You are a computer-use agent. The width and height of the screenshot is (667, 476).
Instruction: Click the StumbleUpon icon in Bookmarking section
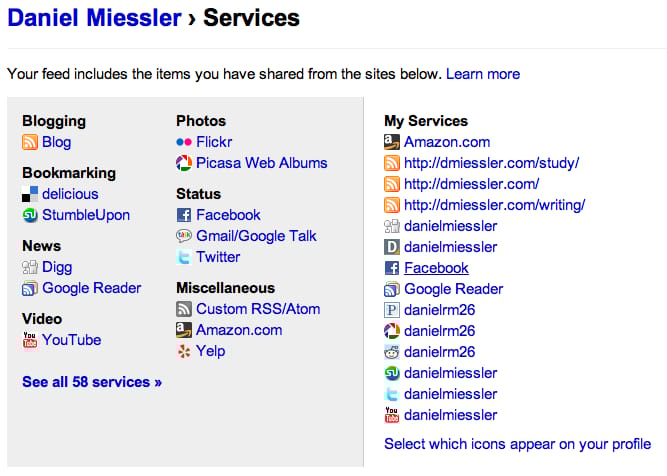pyautogui.click(x=30, y=215)
